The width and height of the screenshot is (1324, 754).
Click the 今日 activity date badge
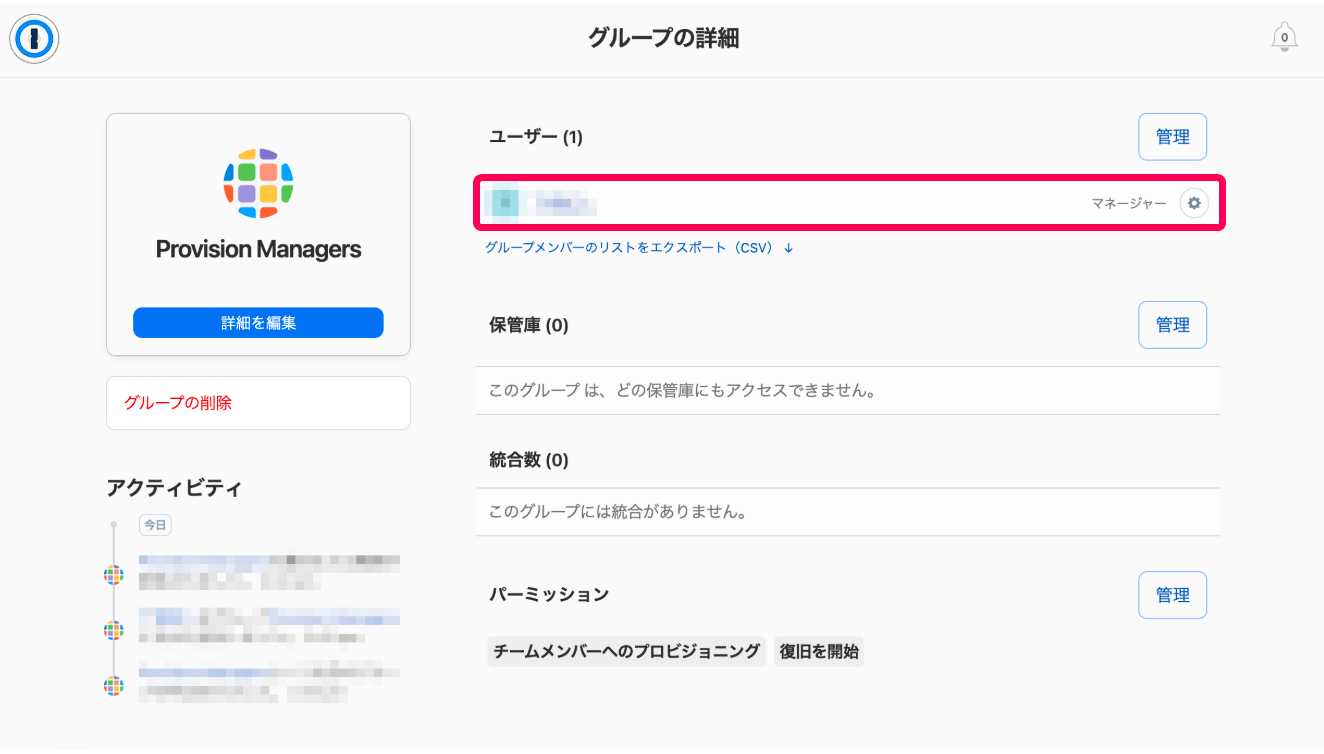(x=155, y=524)
